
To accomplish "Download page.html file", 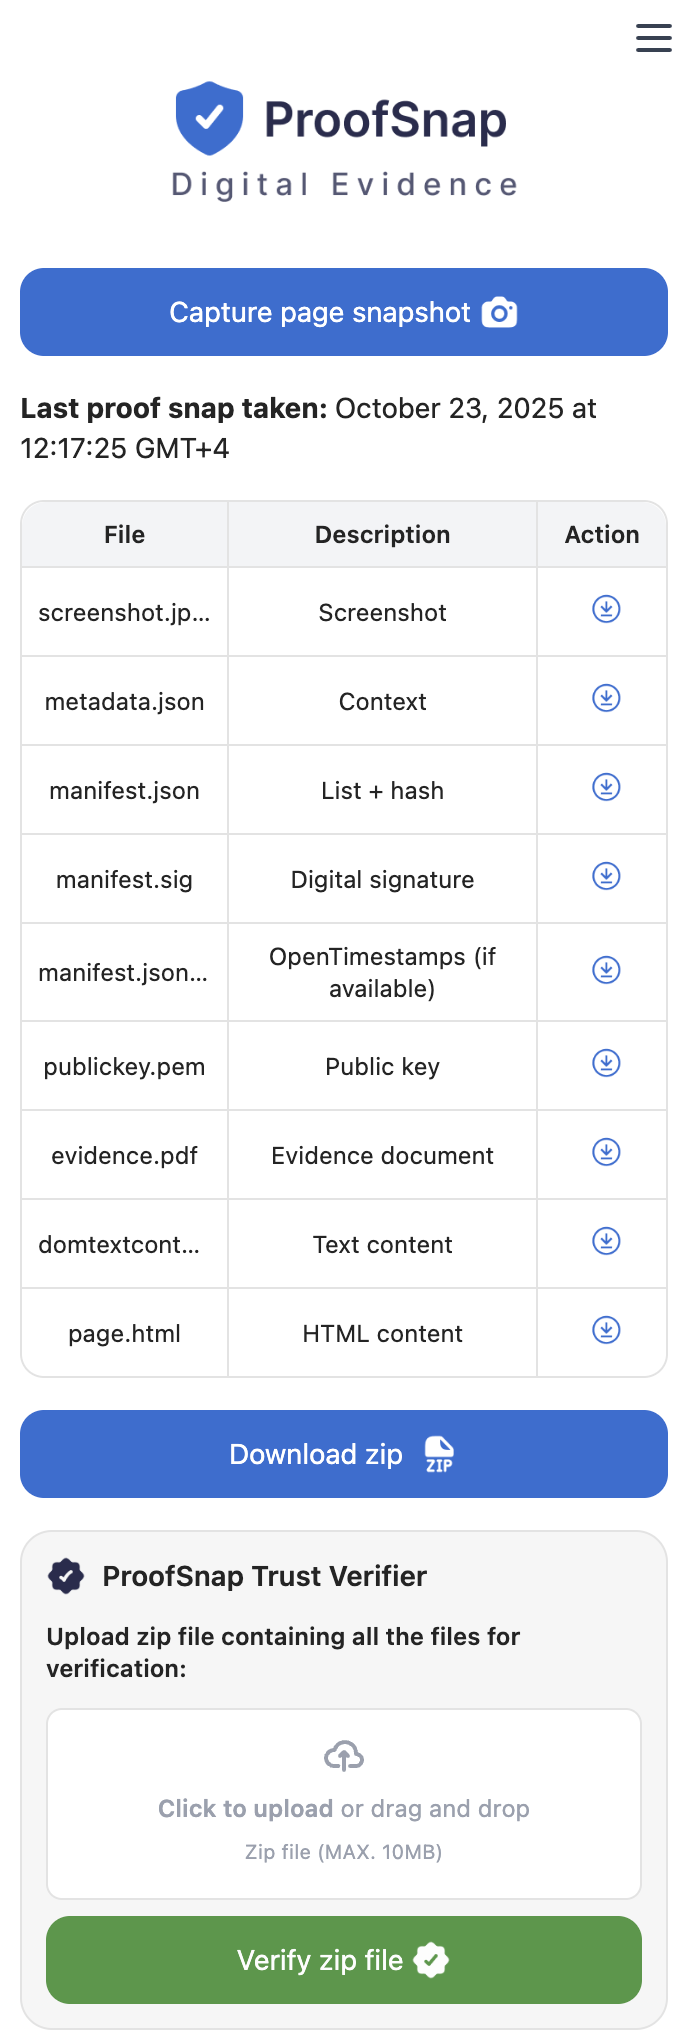I will click(x=606, y=1330).
